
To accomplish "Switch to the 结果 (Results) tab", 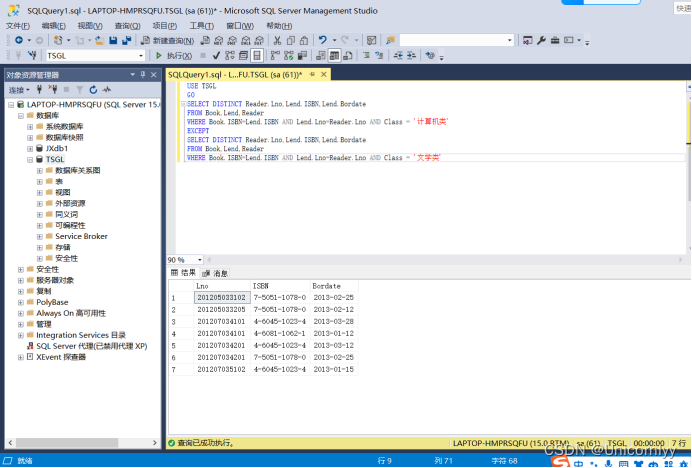I will point(183,273).
